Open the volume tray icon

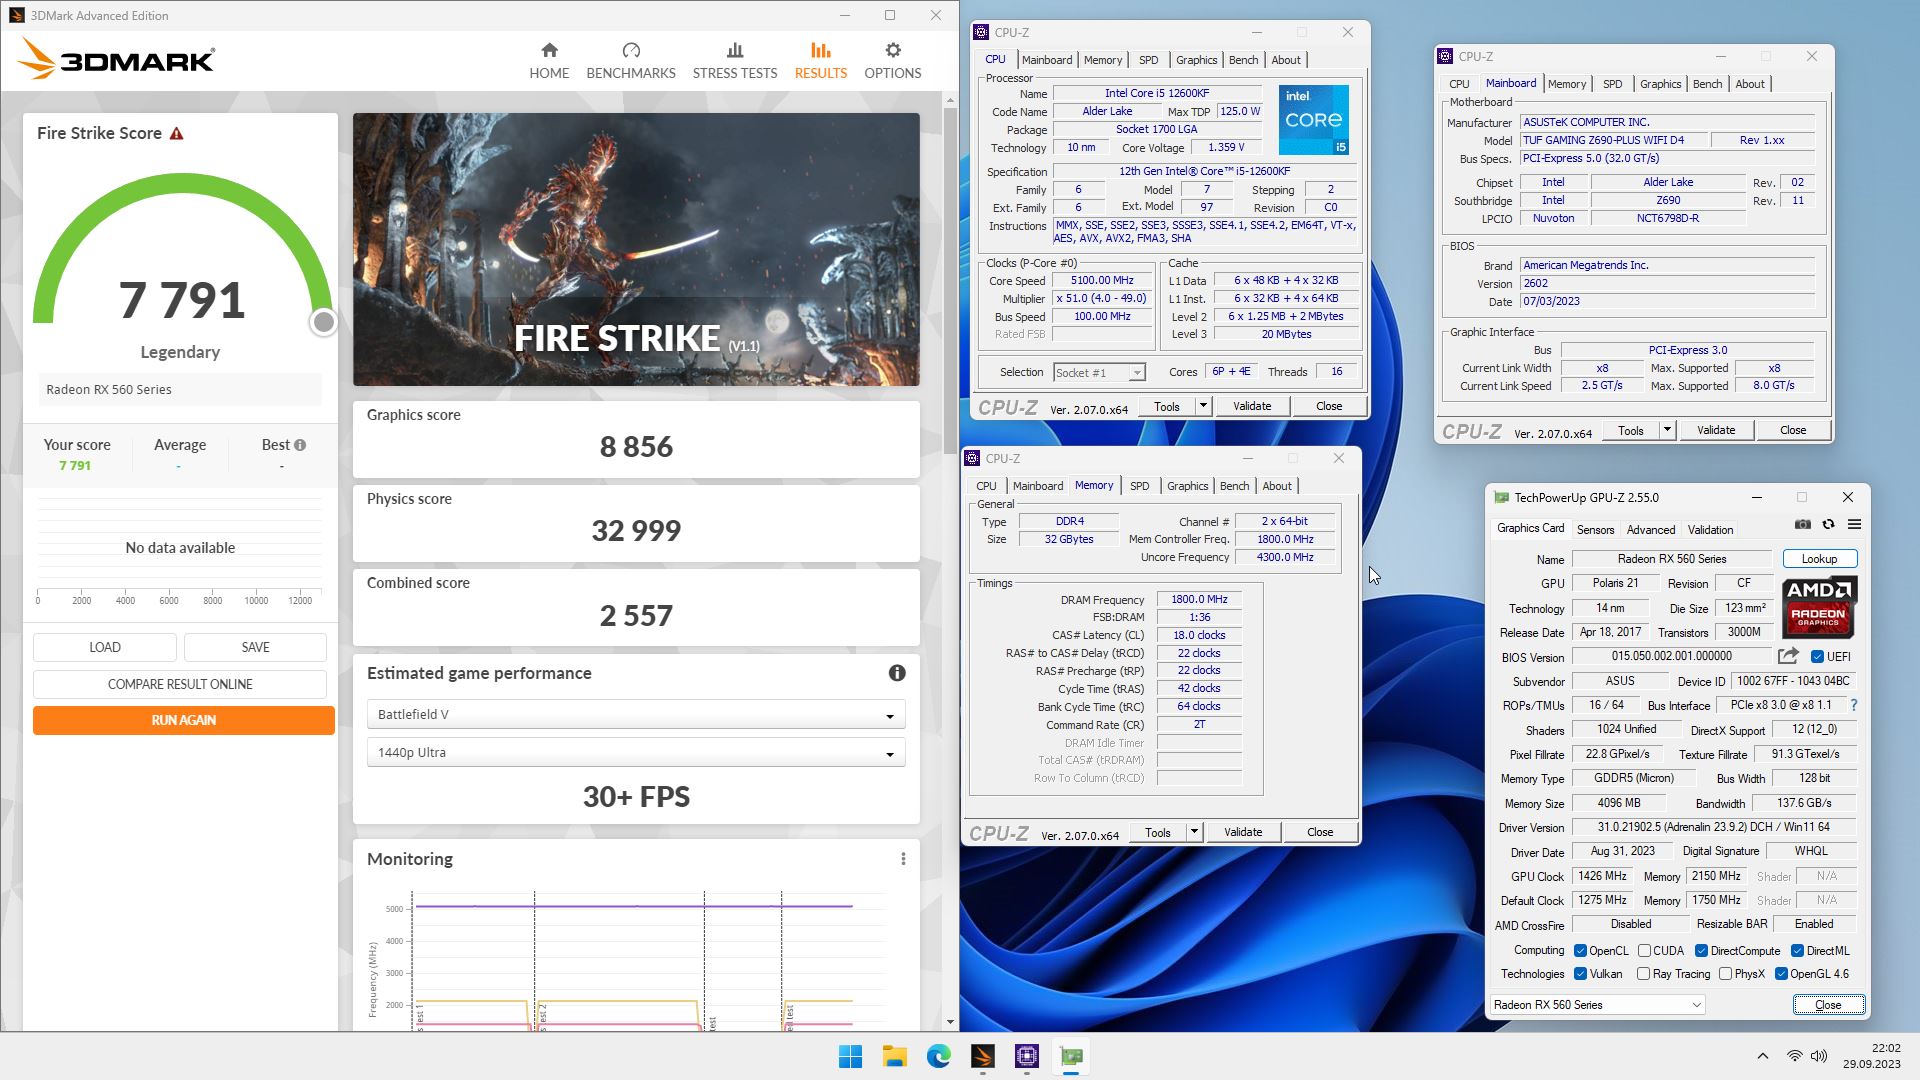pyautogui.click(x=1819, y=1056)
